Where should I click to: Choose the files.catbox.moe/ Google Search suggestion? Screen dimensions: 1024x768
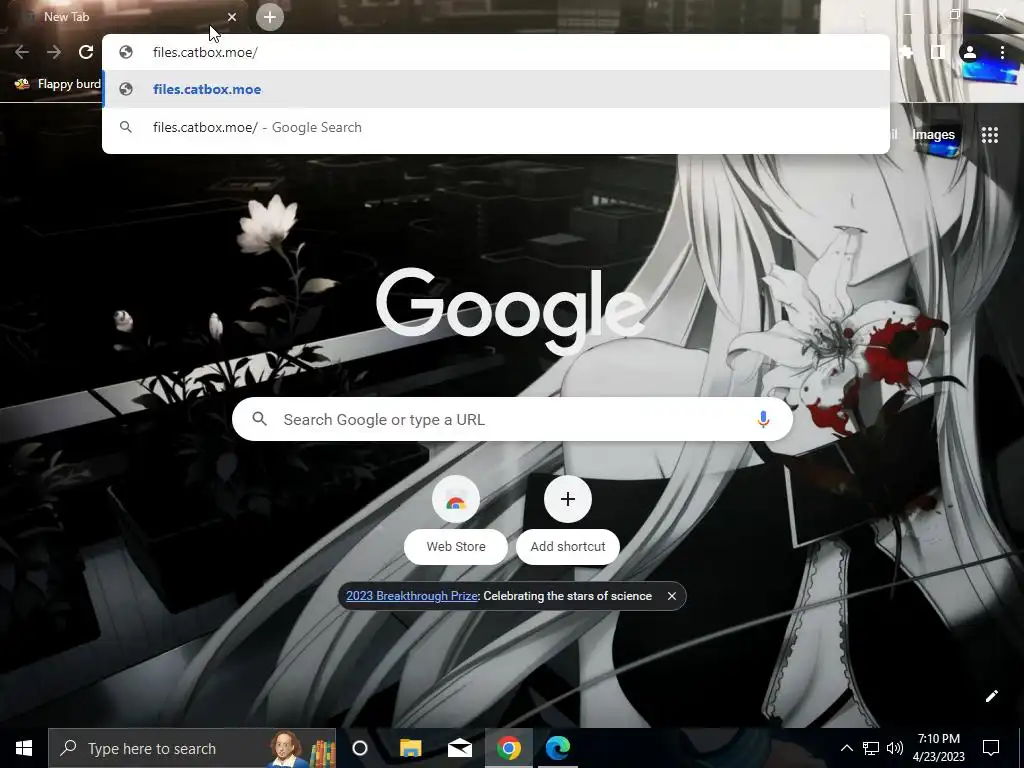[496, 127]
